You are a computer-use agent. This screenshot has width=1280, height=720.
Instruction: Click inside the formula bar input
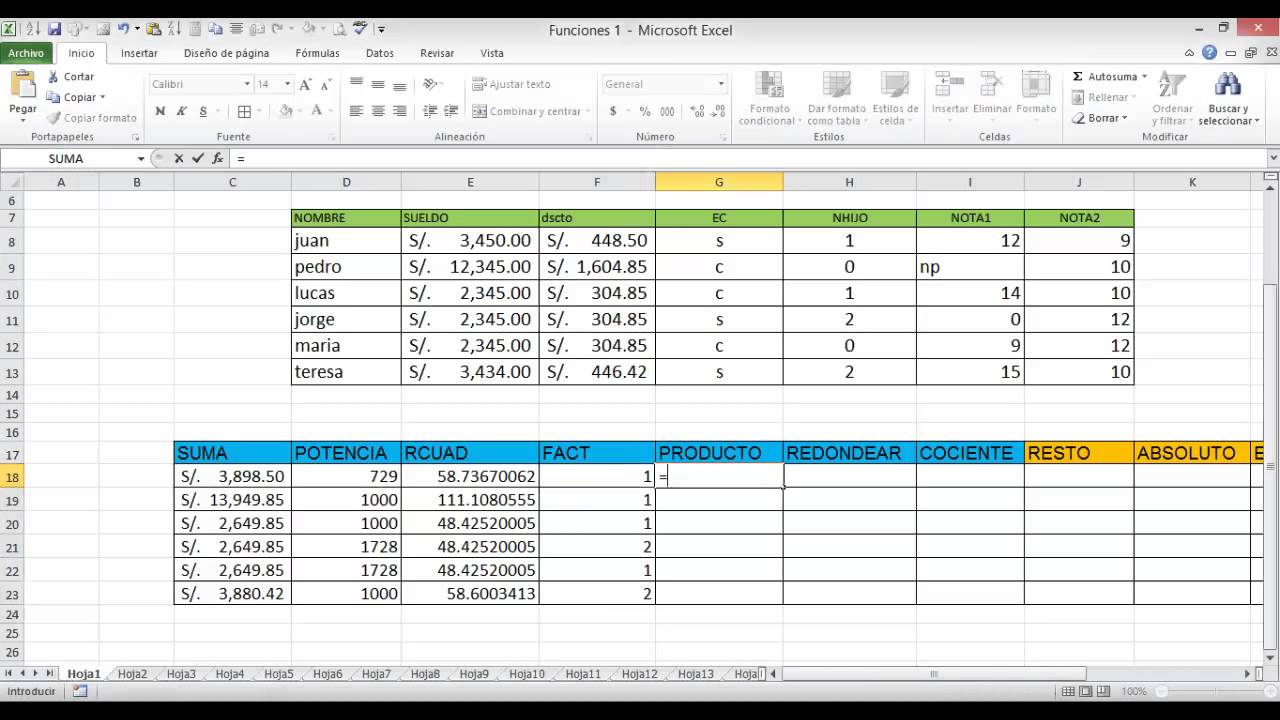pyautogui.click(x=750, y=158)
